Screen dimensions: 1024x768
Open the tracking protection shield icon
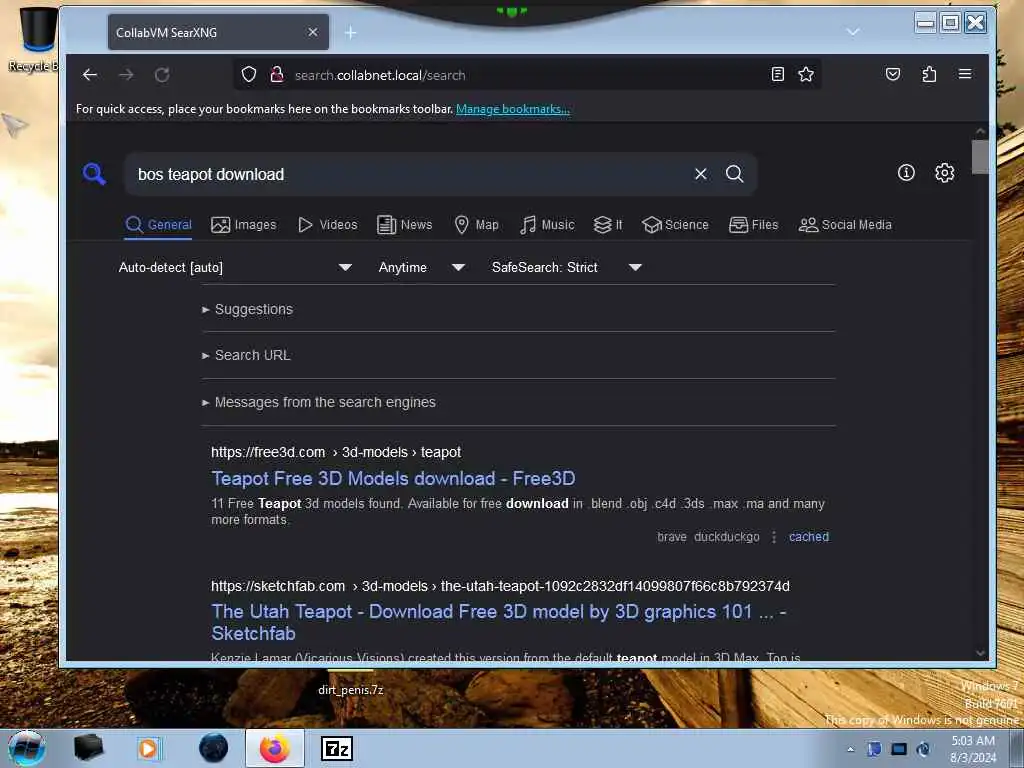(x=249, y=74)
